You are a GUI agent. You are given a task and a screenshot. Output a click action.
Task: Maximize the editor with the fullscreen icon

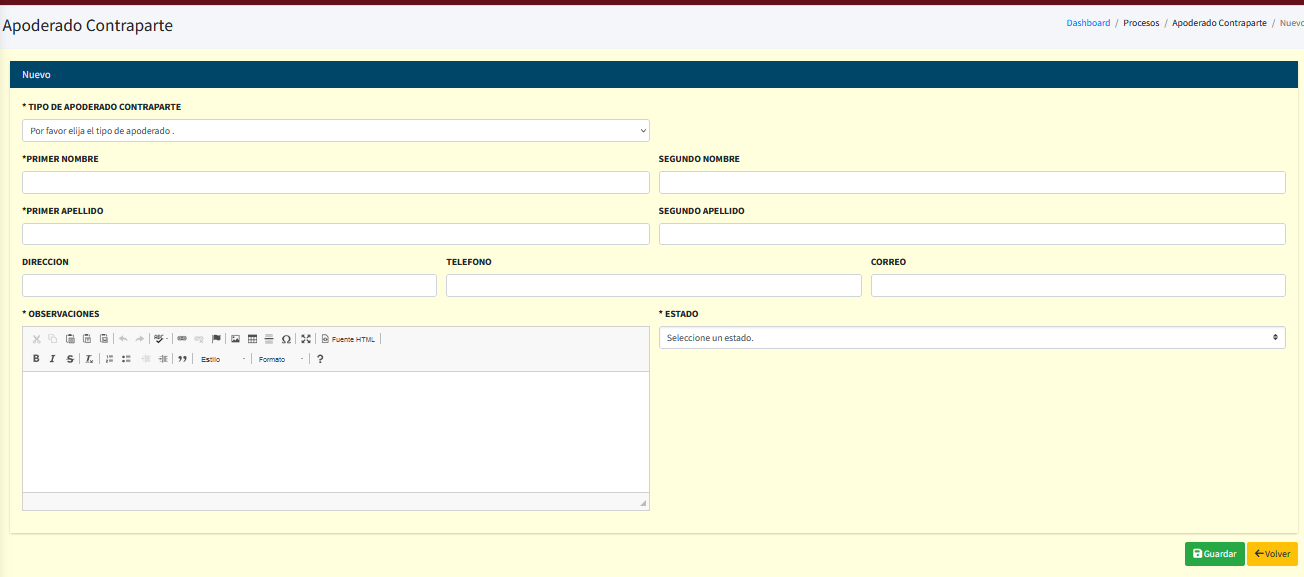click(x=306, y=339)
